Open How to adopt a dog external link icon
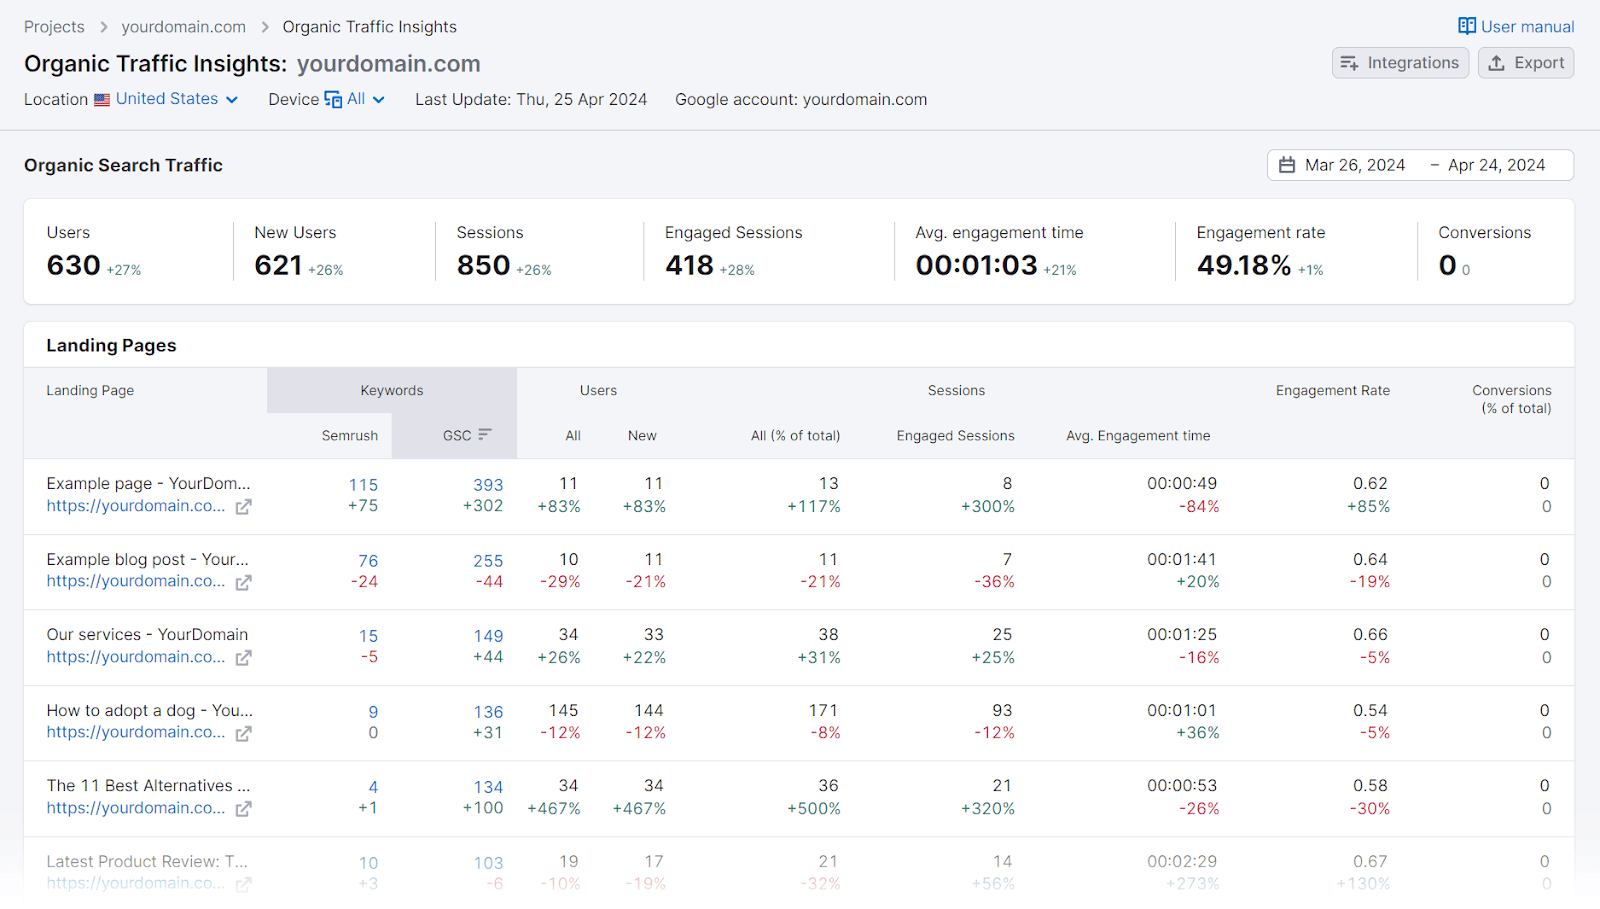This screenshot has width=1600, height=909. 243,732
